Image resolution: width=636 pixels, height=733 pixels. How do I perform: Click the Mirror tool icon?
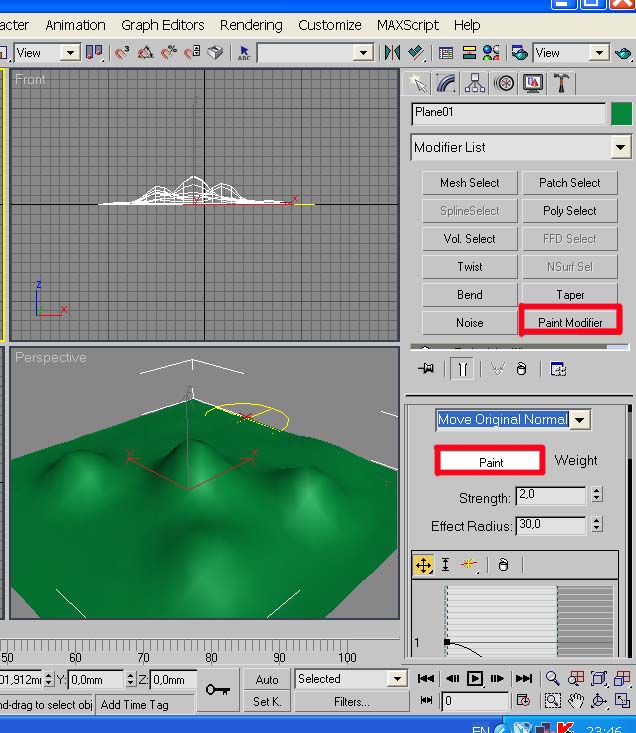pos(392,52)
